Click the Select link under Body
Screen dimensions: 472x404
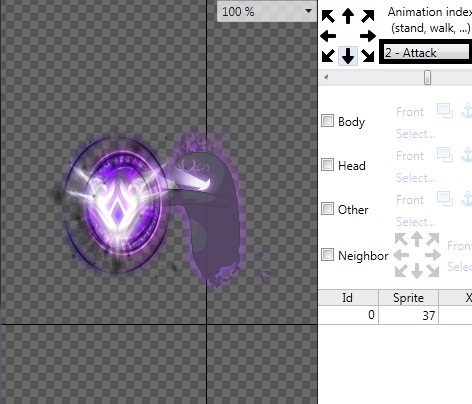click(x=416, y=134)
